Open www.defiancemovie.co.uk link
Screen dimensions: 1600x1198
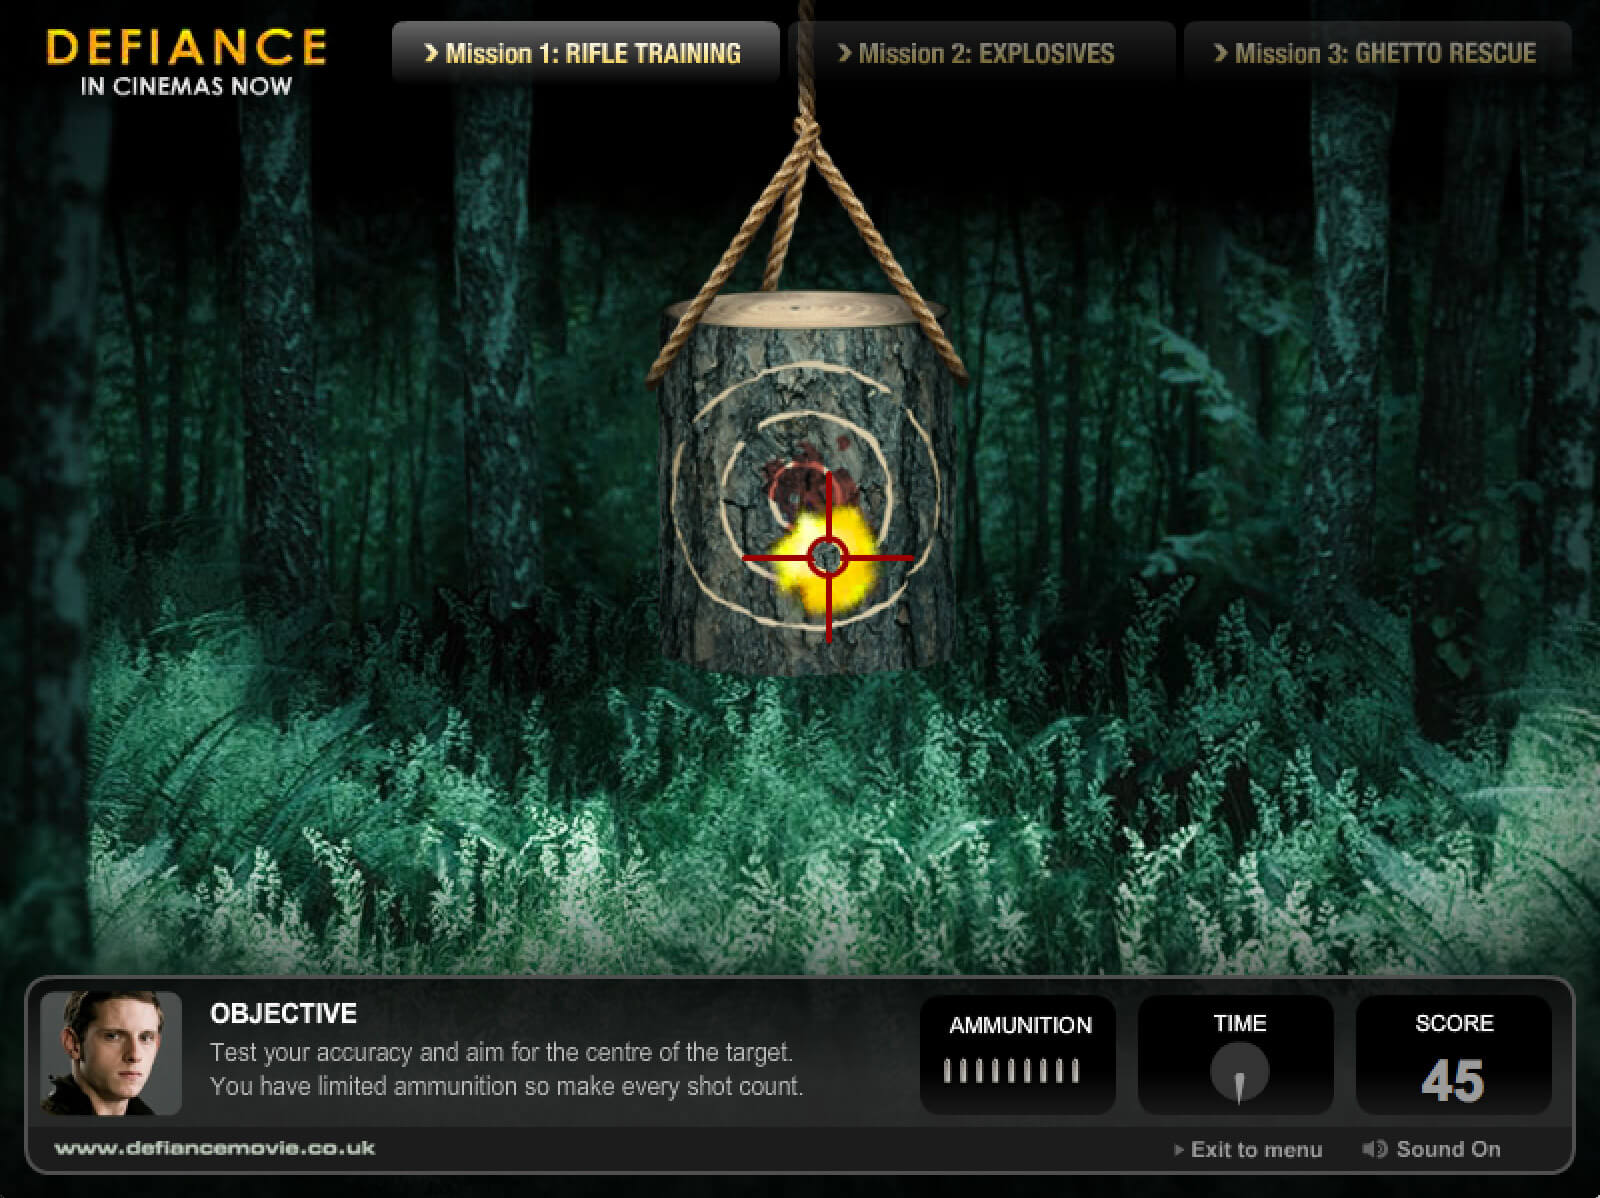[x=215, y=1148]
